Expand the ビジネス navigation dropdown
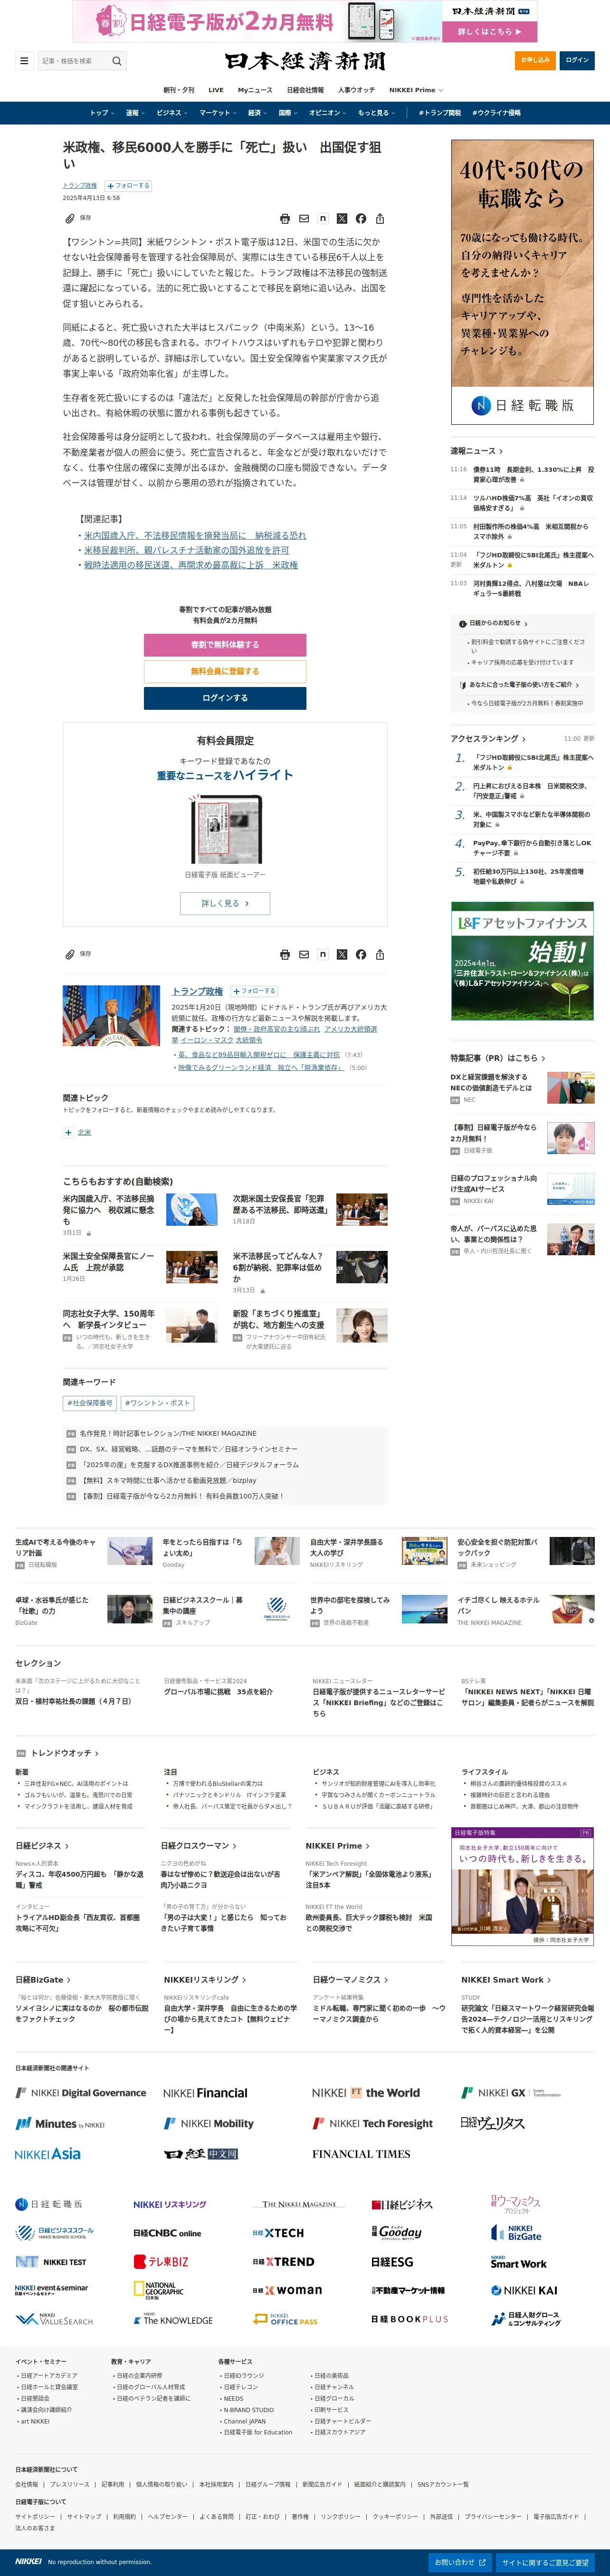 (171, 113)
